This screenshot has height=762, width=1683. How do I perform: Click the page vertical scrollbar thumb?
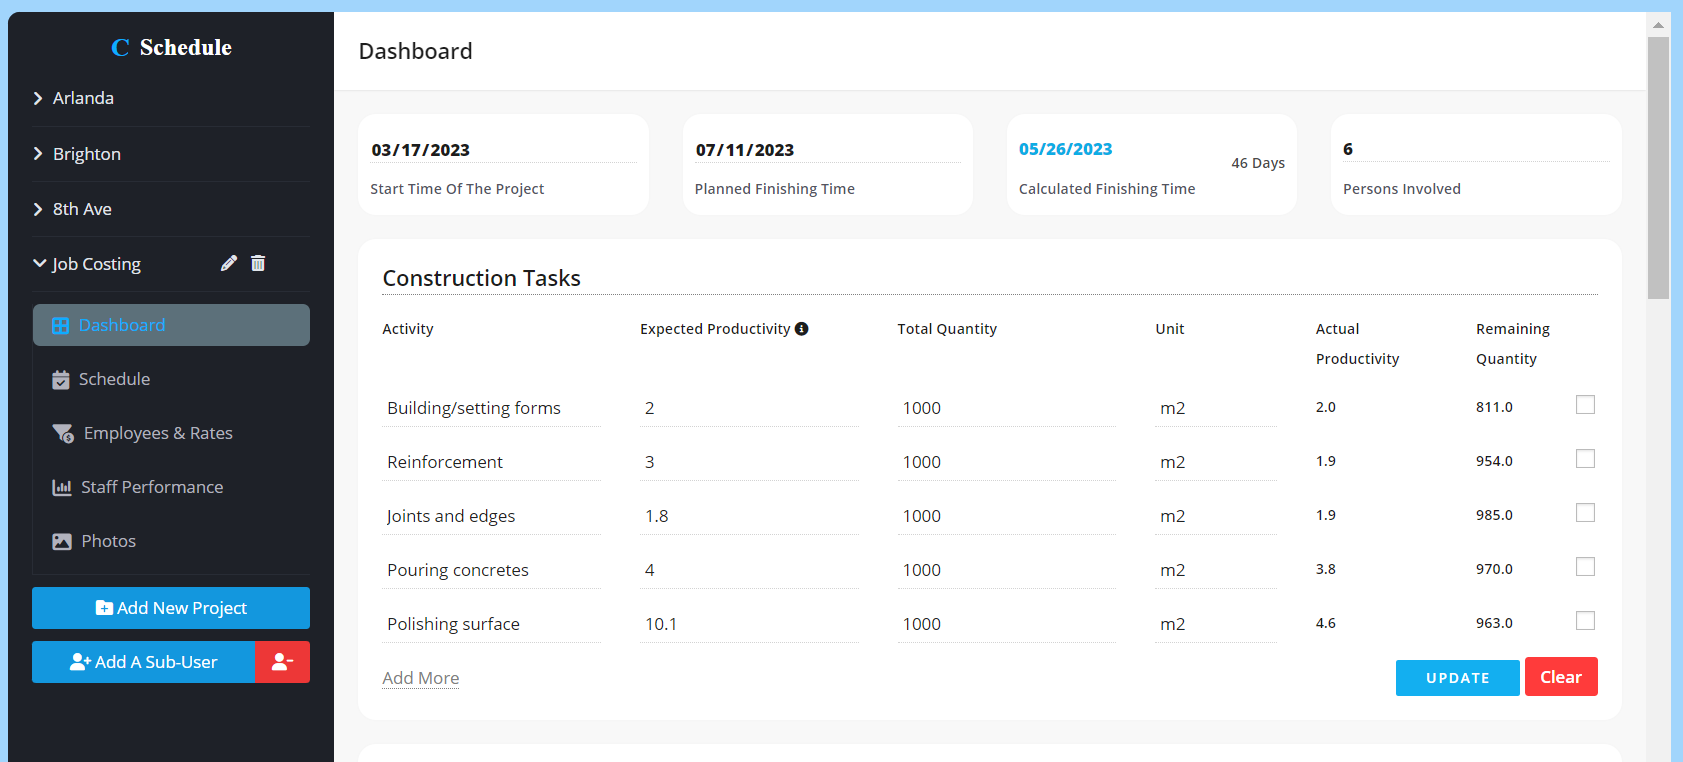tap(1658, 168)
